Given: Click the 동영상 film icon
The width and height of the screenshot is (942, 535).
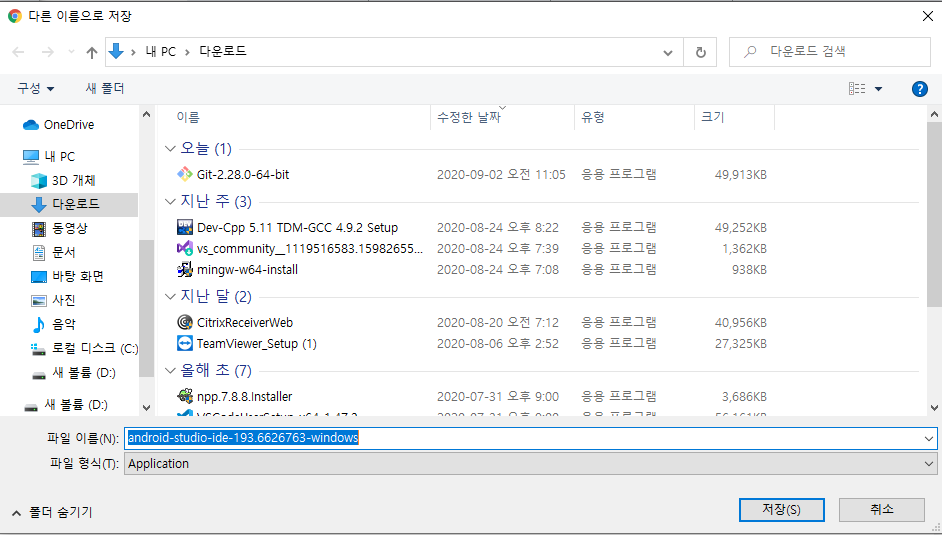Looking at the screenshot, I should 39,228.
